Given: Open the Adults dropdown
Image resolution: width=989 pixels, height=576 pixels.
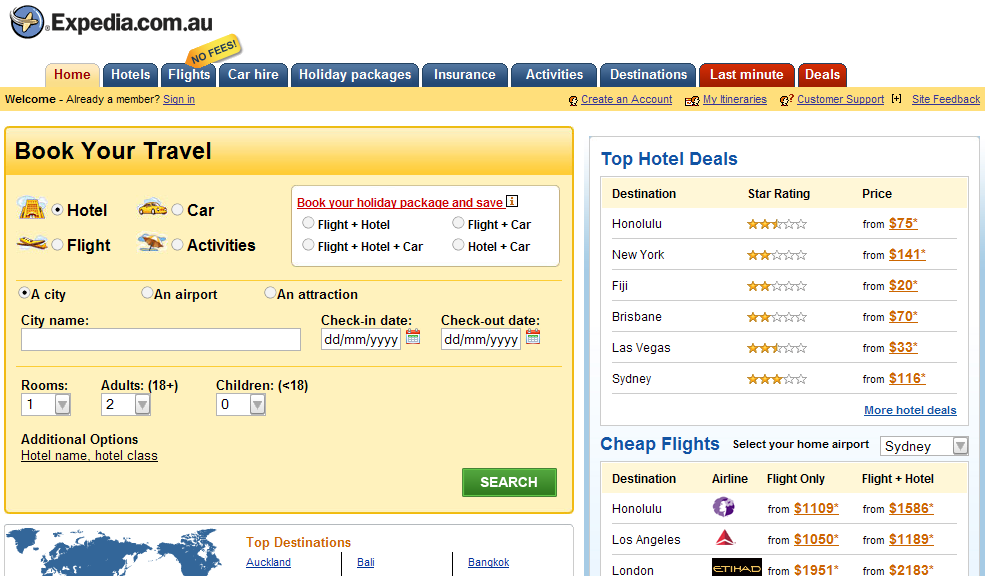Looking at the screenshot, I should pyautogui.click(x=126, y=404).
